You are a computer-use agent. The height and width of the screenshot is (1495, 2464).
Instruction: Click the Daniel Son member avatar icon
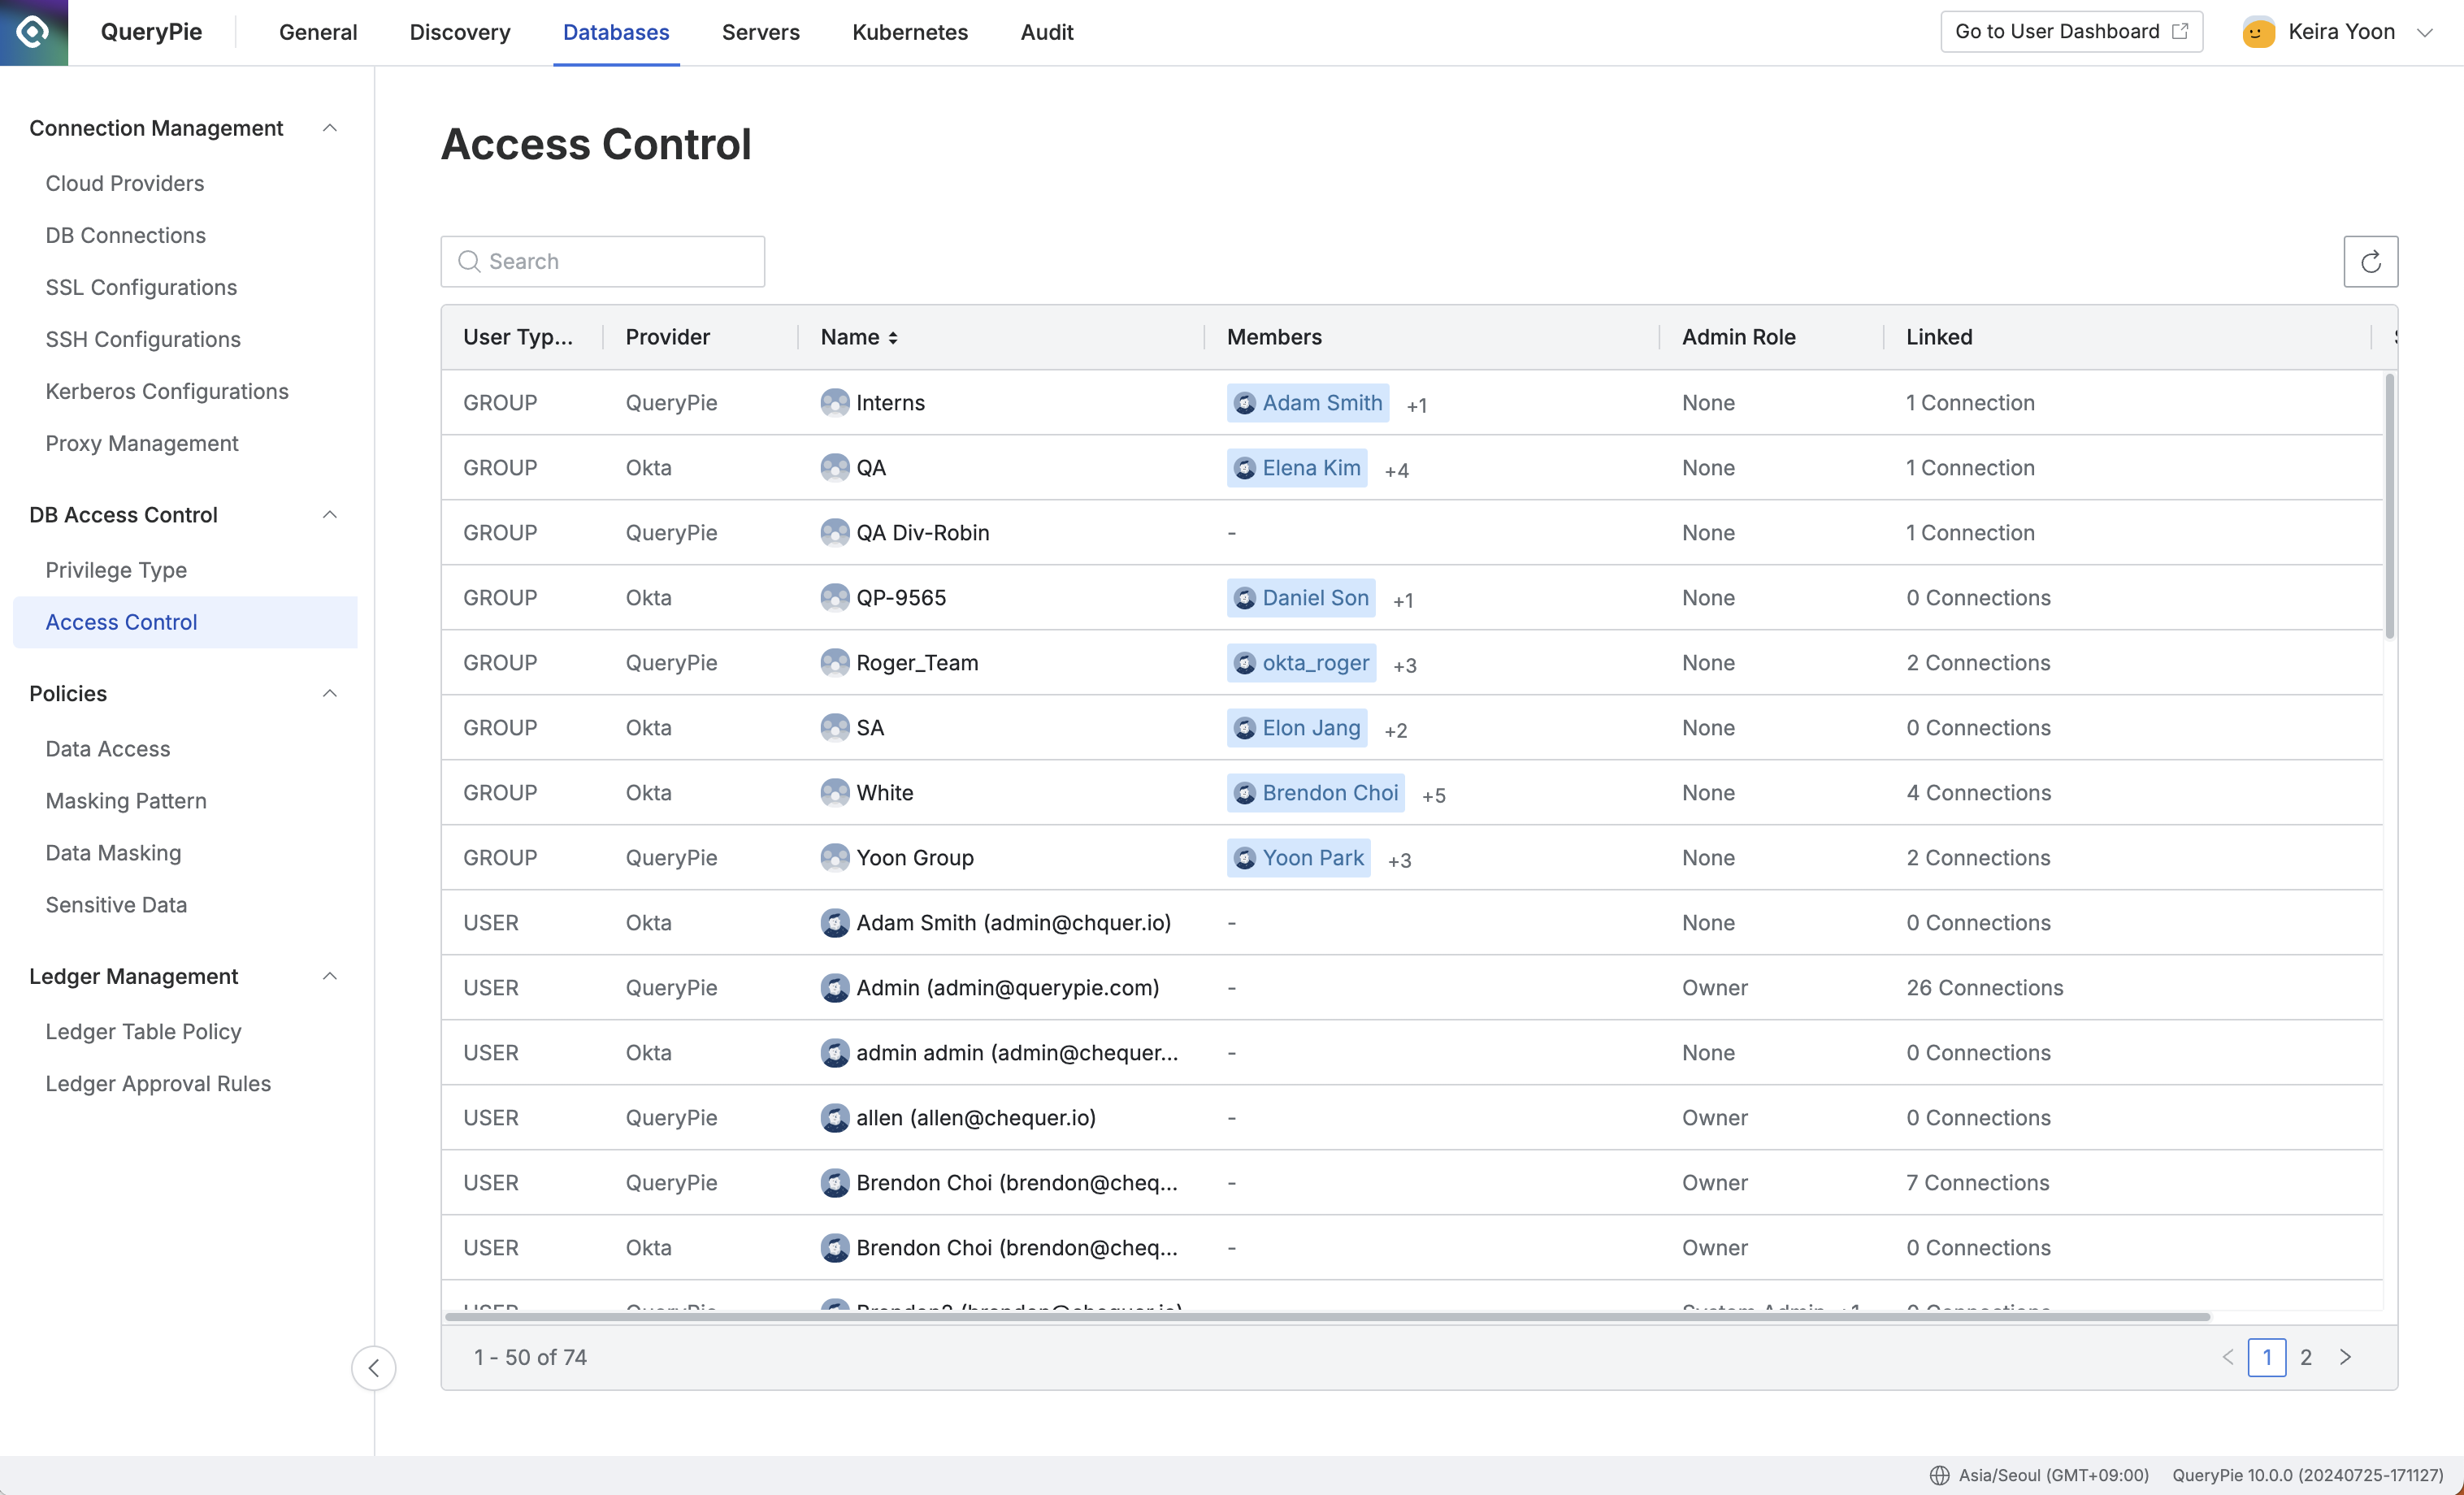tap(1244, 598)
